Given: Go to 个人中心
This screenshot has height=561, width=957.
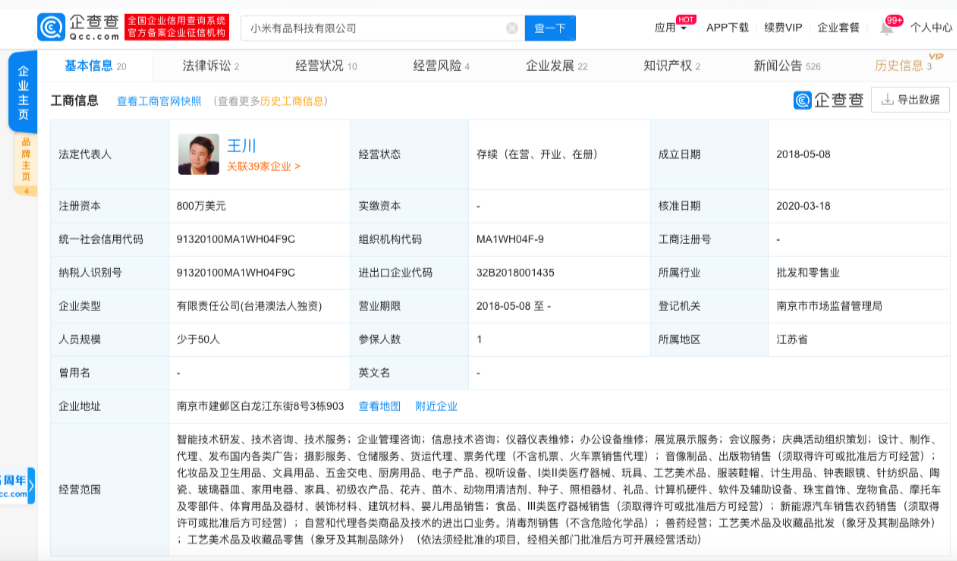Looking at the screenshot, I should [931, 27].
